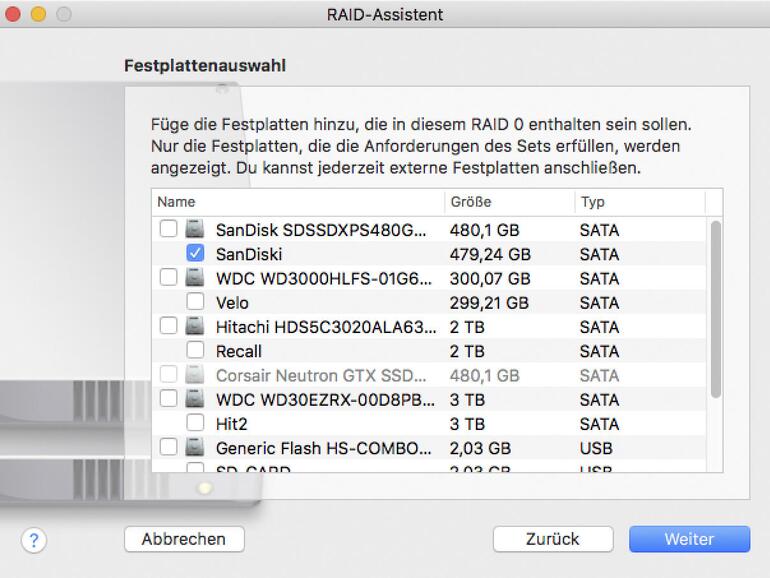
Task: Select the SanDisk SDSSDXPS480G disk checkbox
Action: coord(168,230)
